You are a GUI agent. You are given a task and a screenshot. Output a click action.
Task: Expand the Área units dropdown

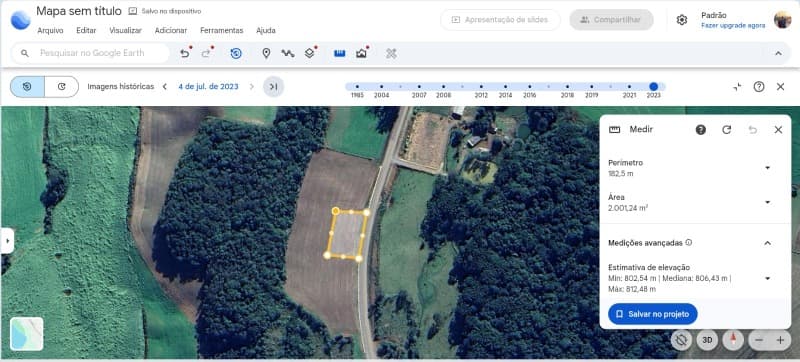point(767,202)
